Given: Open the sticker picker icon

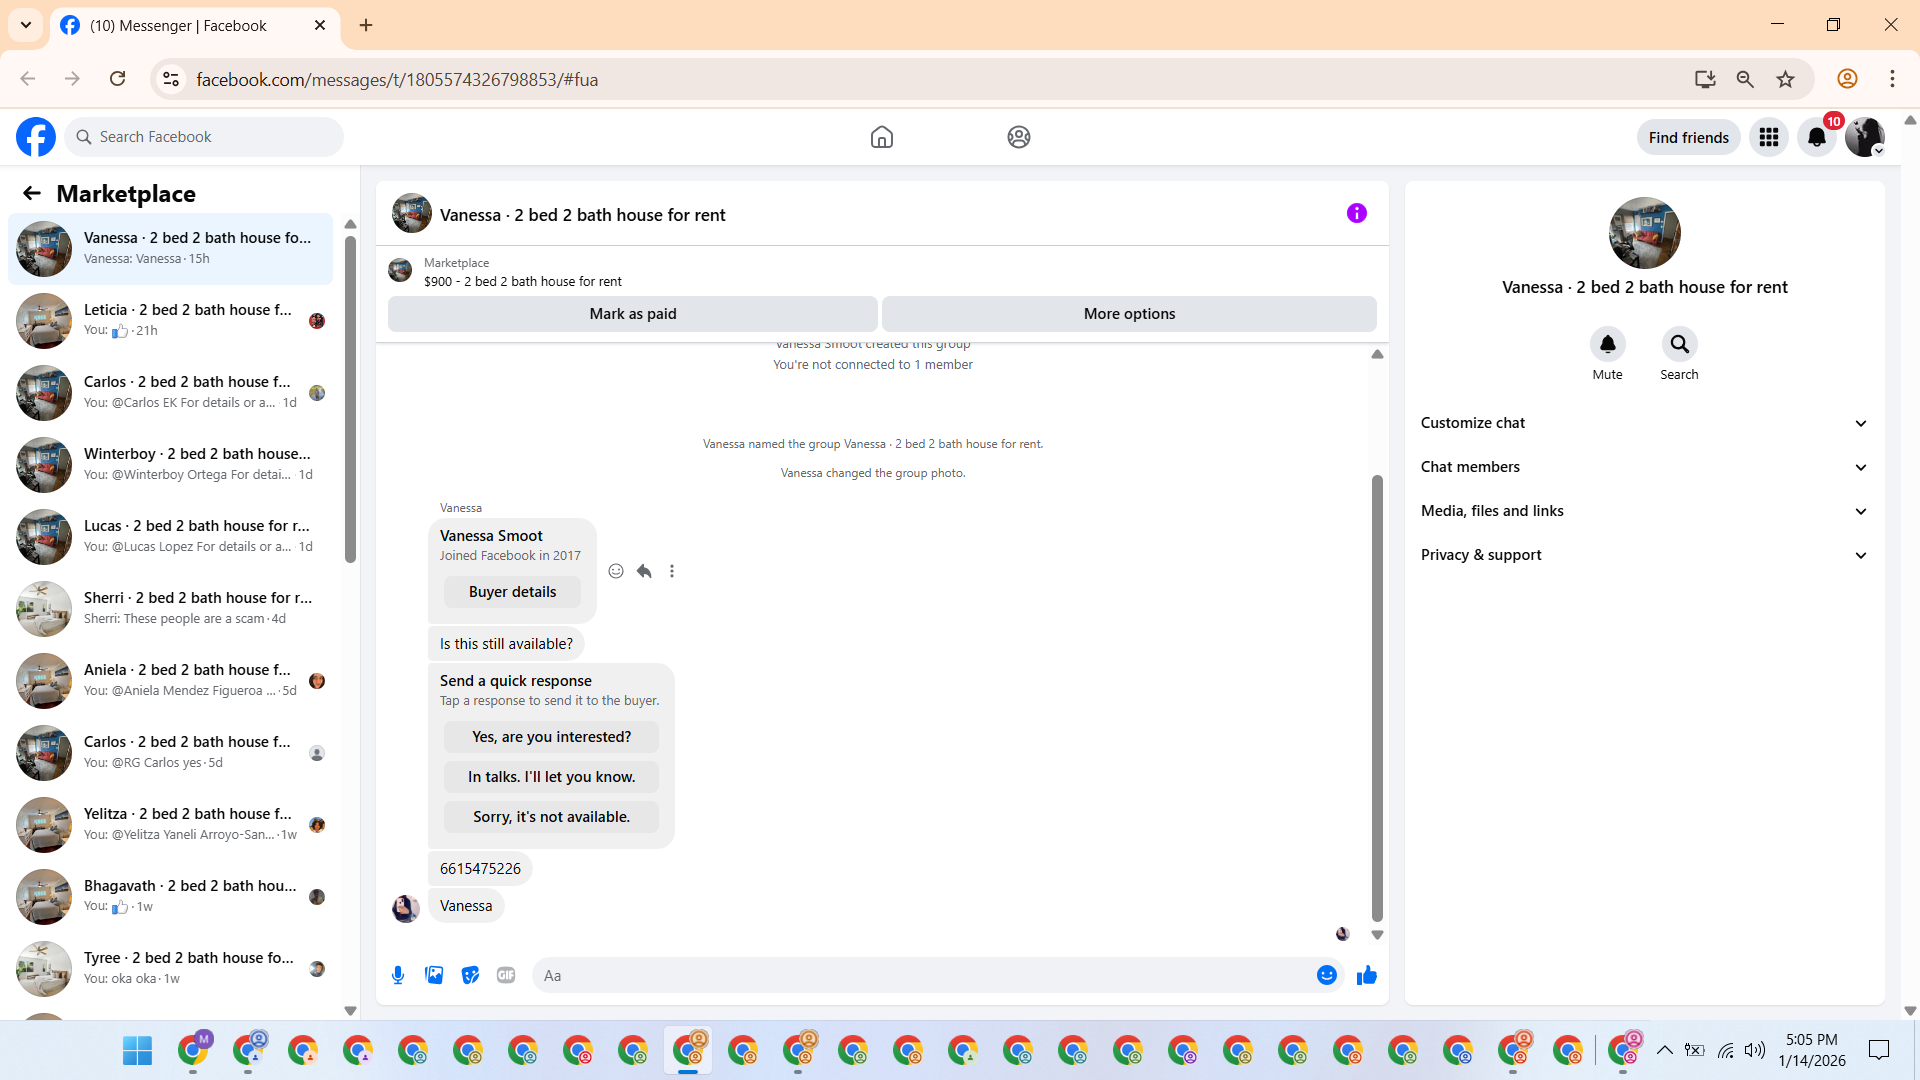Looking at the screenshot, I should click(x=470, y=975).
